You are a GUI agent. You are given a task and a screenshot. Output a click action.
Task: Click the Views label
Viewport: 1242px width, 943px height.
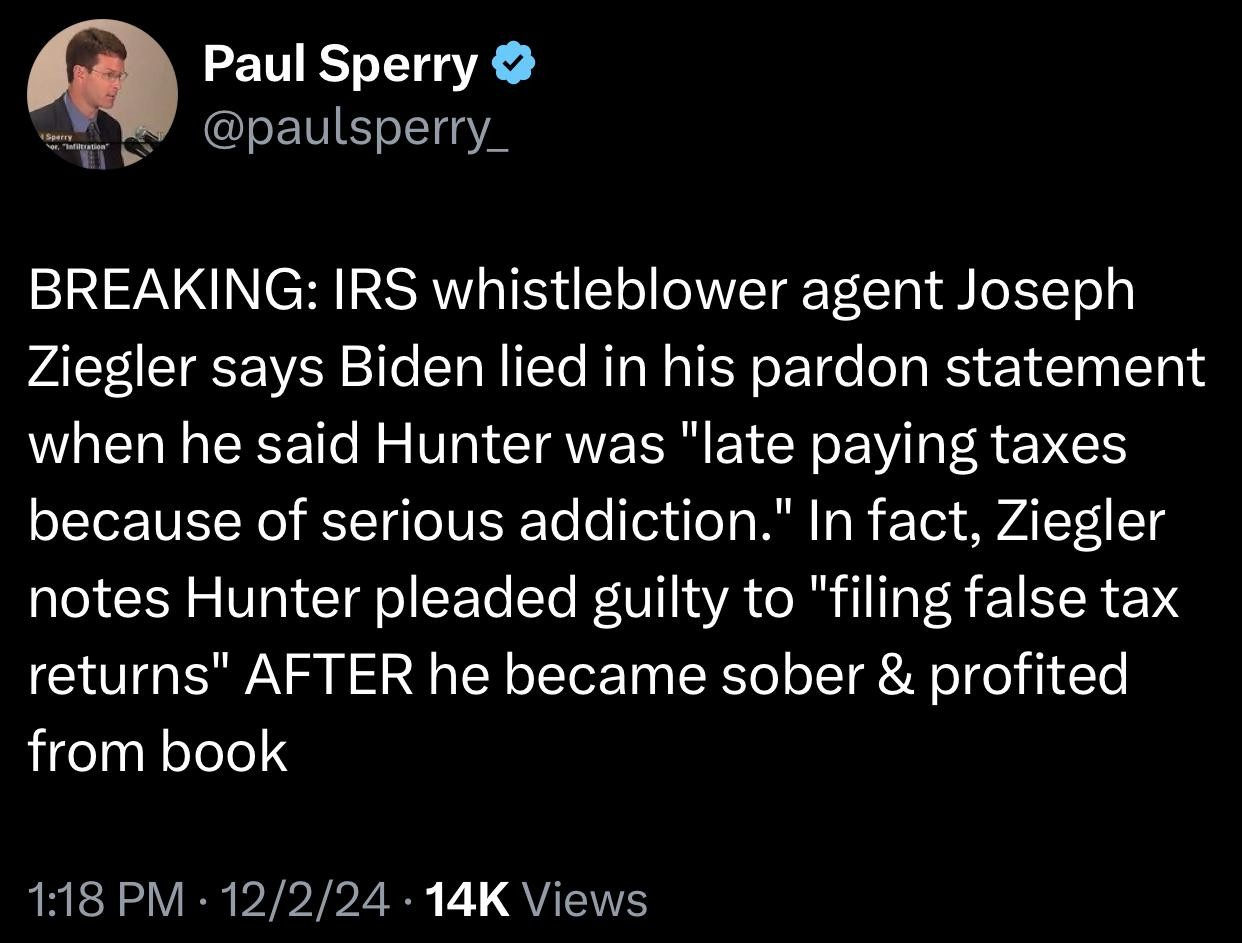pos(585,898)
